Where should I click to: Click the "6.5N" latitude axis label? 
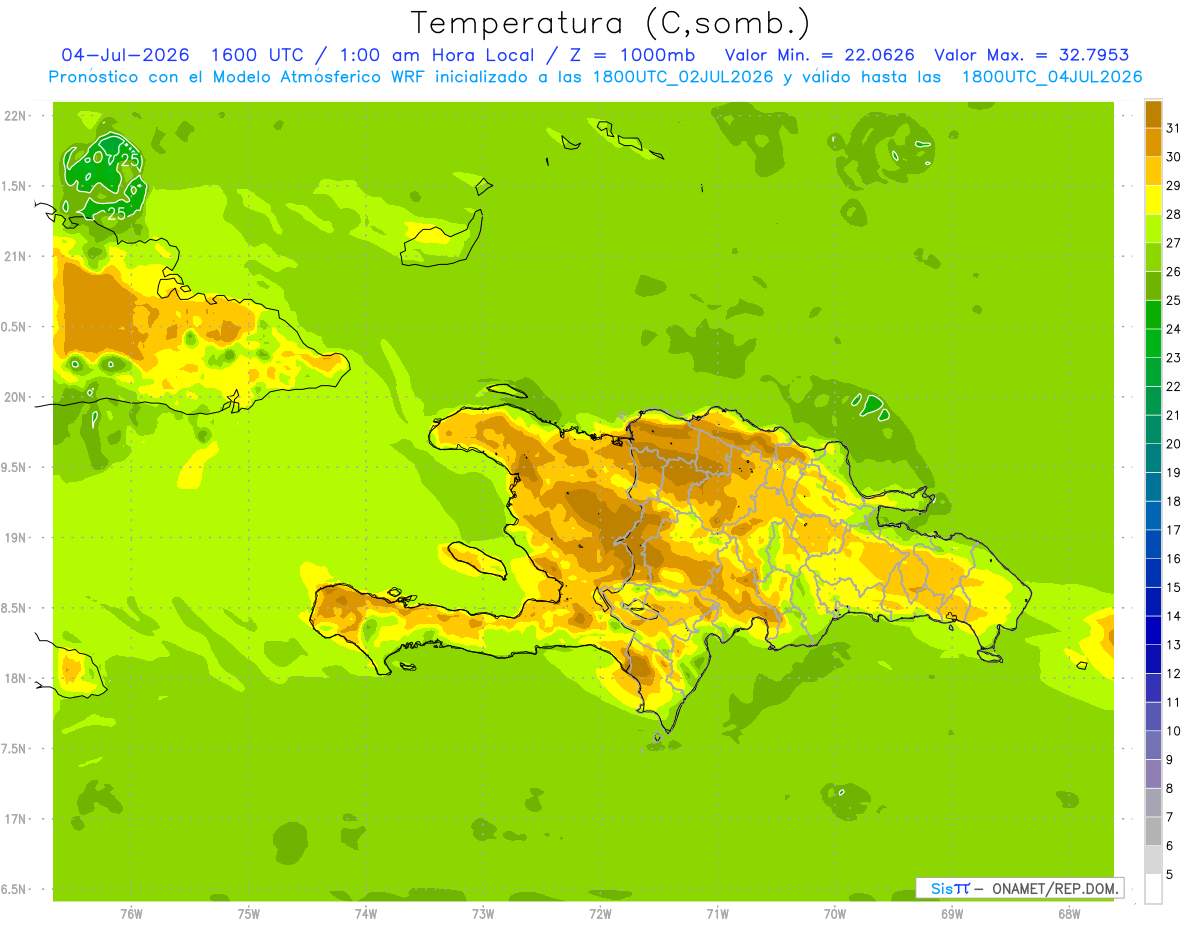pyautogui.click(x=14, y=889)
